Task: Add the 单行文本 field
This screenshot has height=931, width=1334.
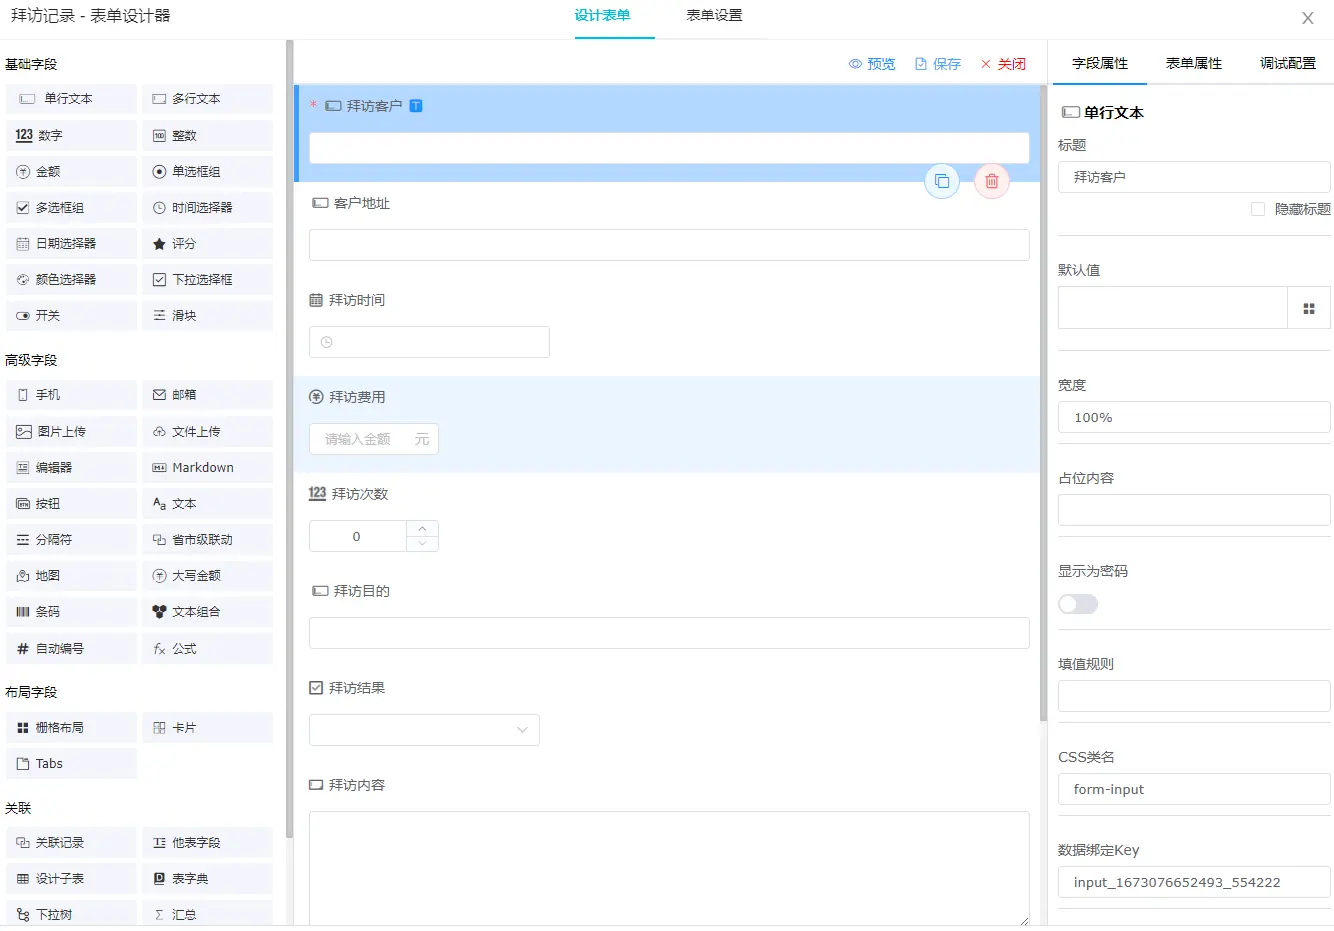Action: [71, 99]
